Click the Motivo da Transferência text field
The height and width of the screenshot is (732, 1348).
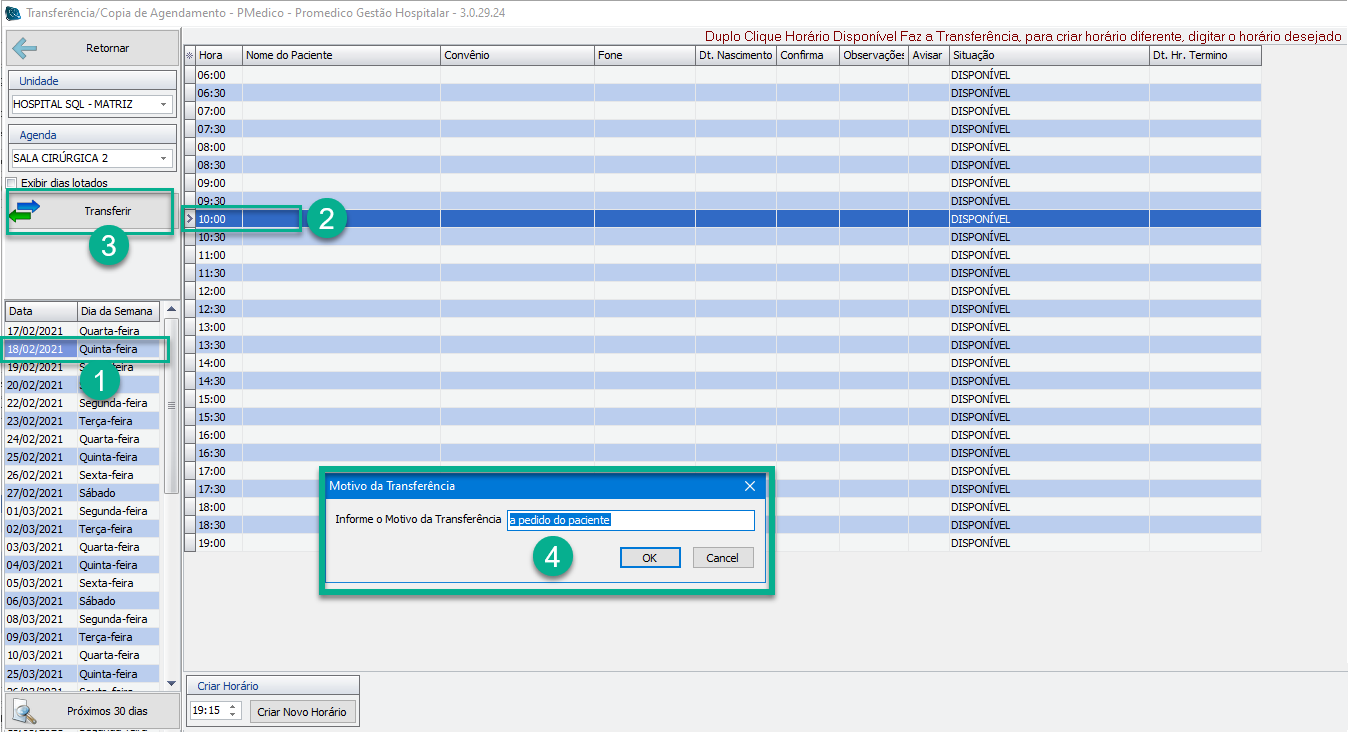click(630, 521)
